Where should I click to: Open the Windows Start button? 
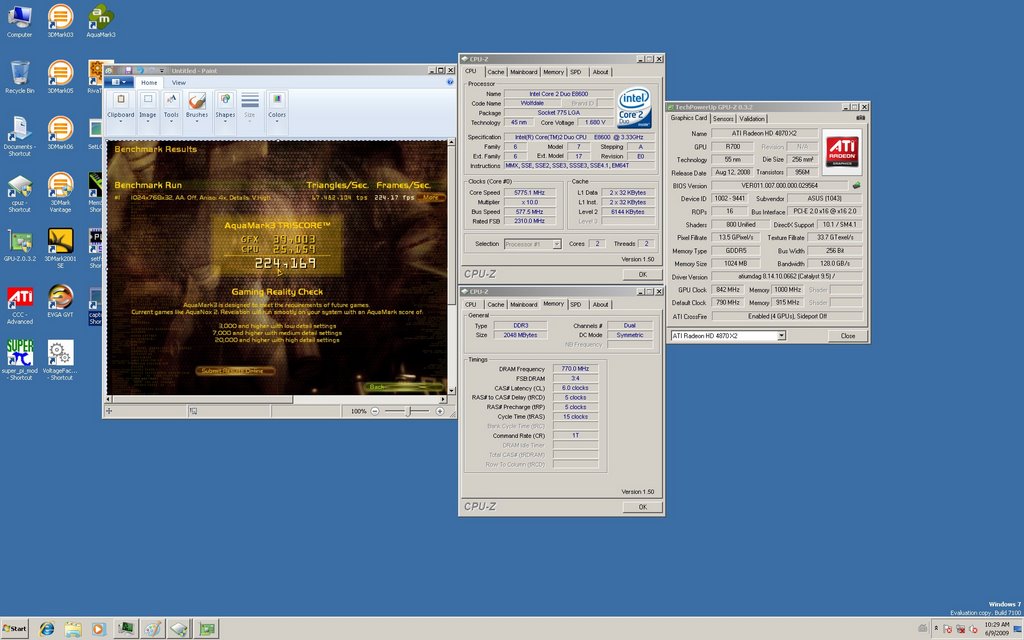tap(14, 629)
